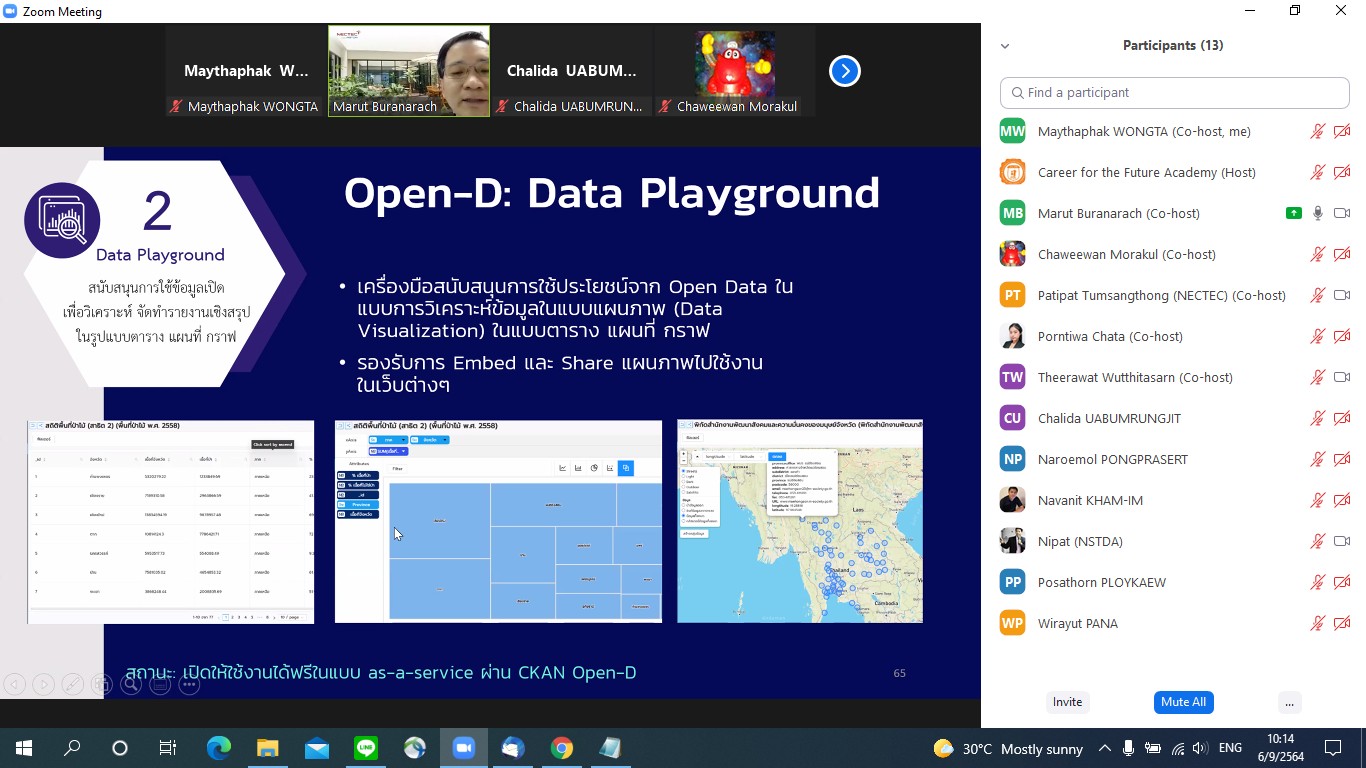Click the pen tool in slideshow controls
The width and height of the screenshot is (1366, 768).
pyautogui.click(x=72, y=685)
